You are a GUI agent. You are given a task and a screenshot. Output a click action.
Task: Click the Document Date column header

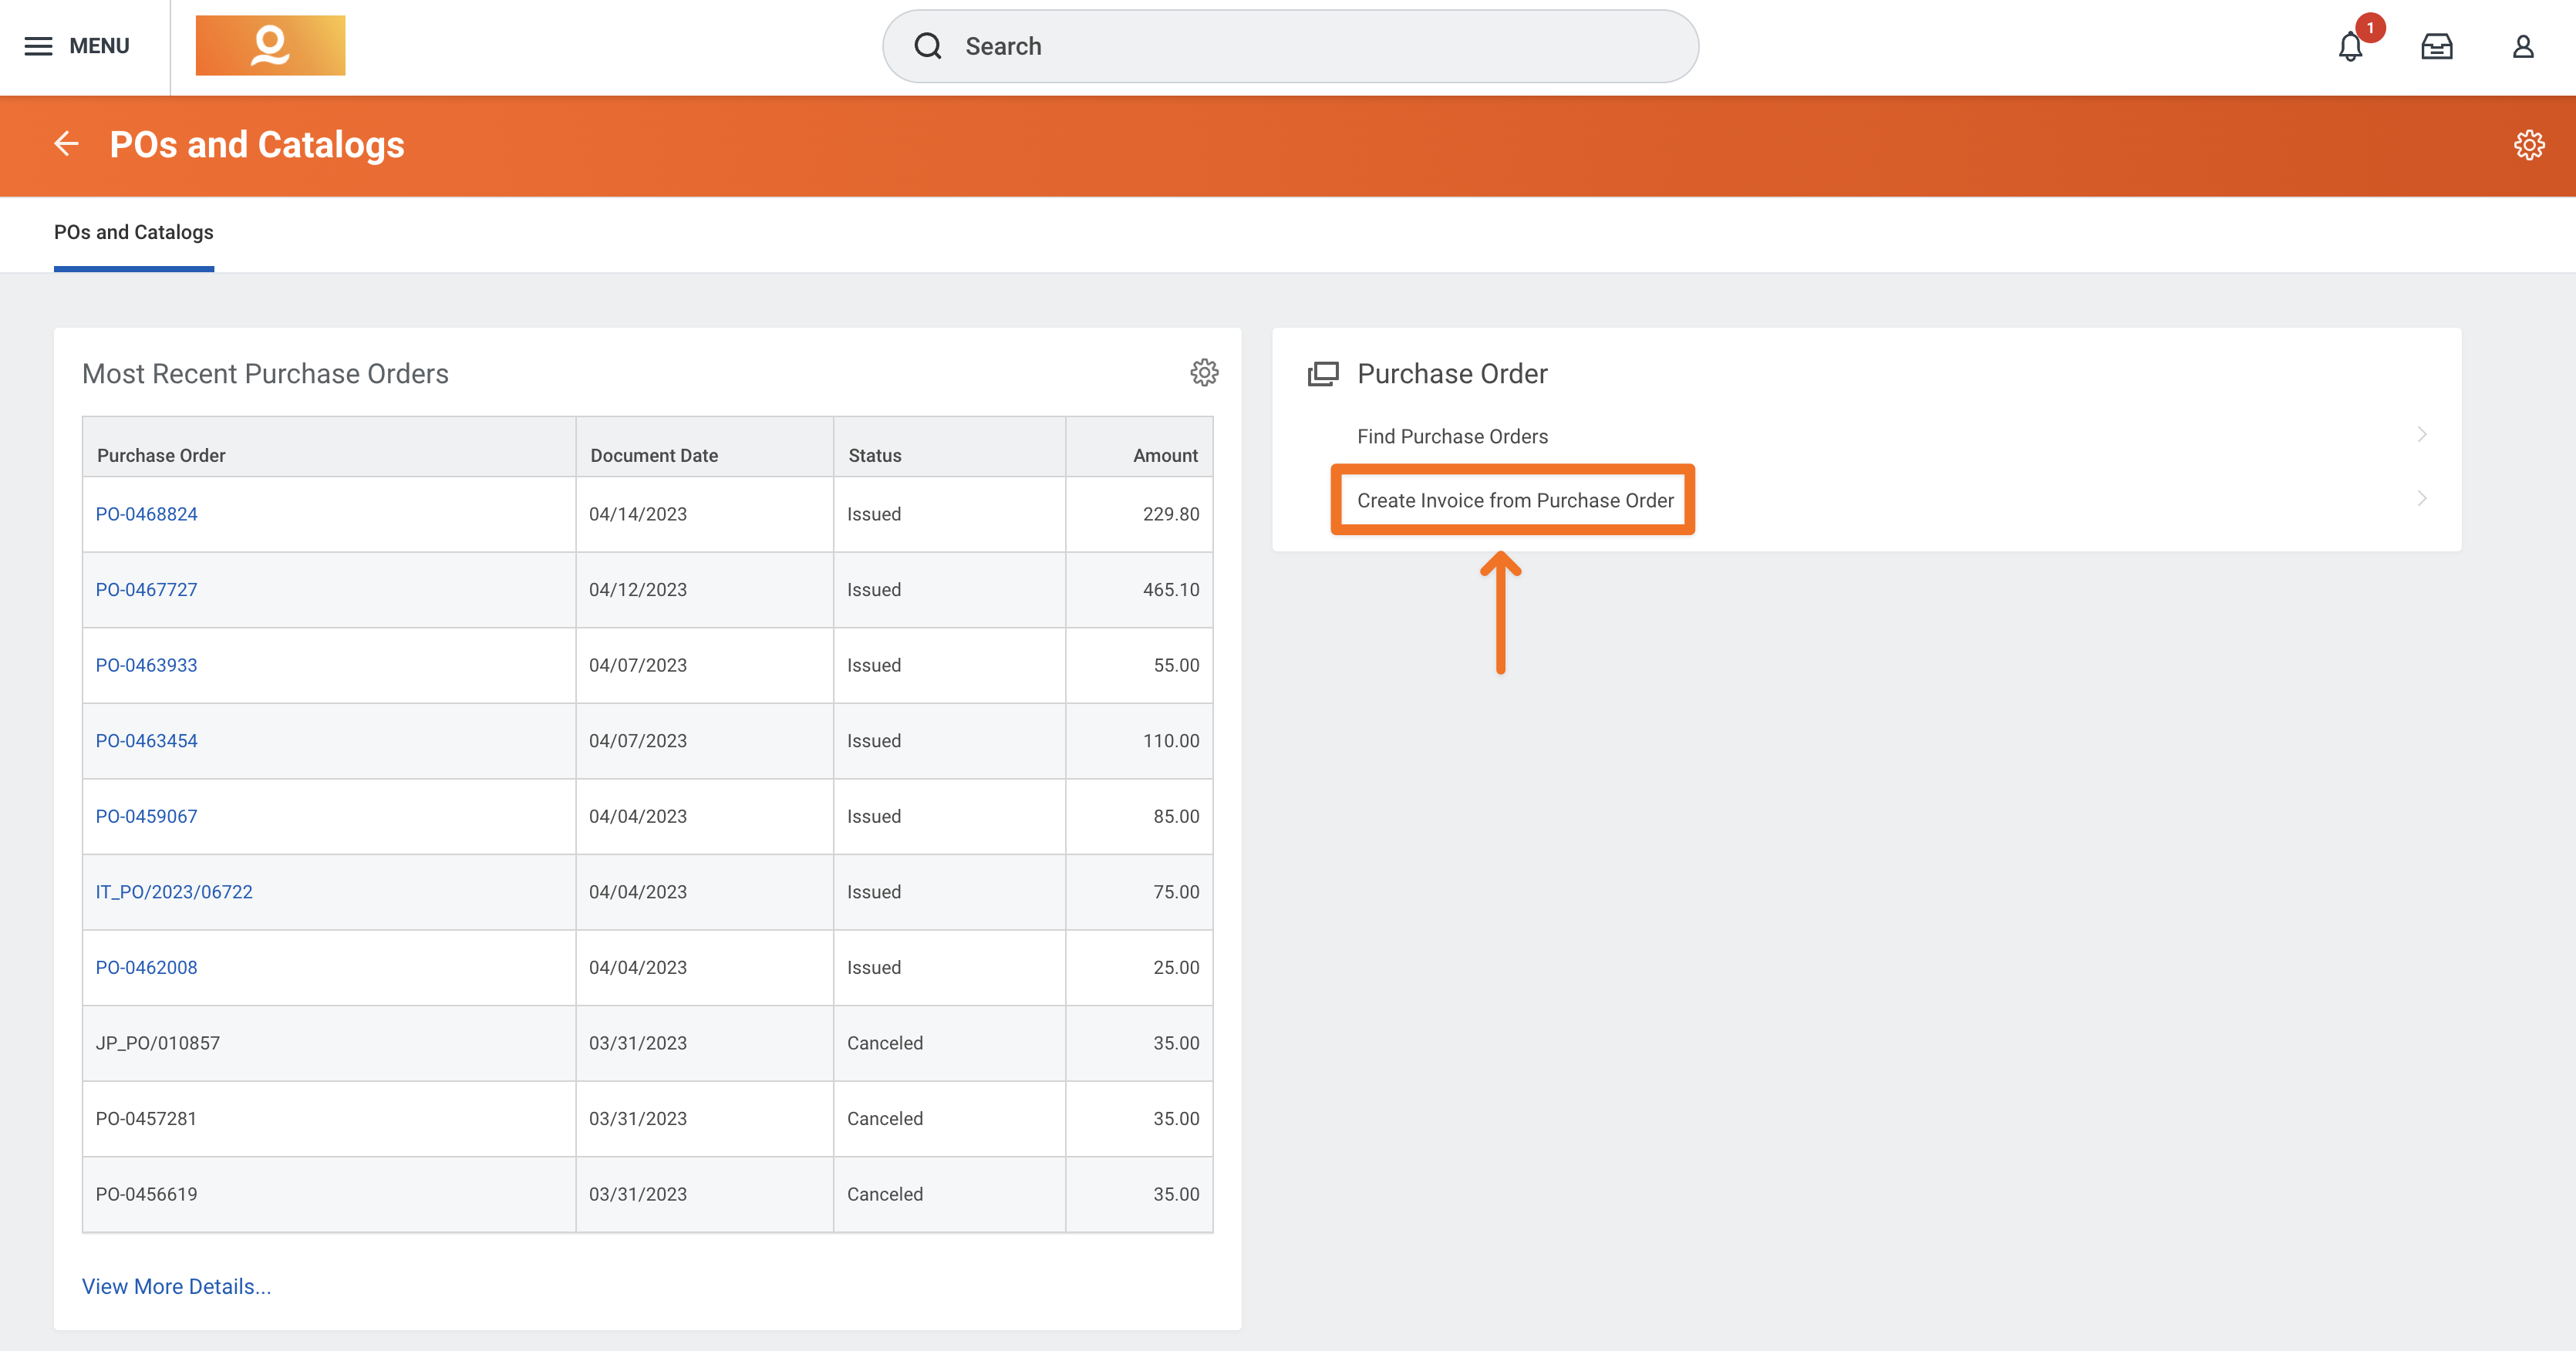click(654, 455)
